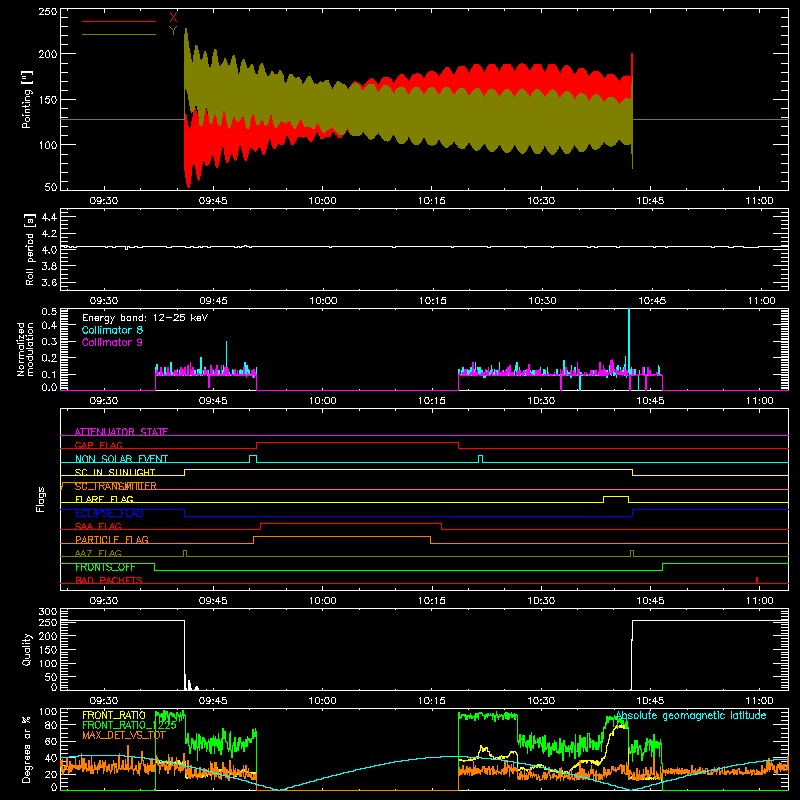Click the ECLIPSE_FLAG label
800x800 pixels.
click(x=109, y=513)
